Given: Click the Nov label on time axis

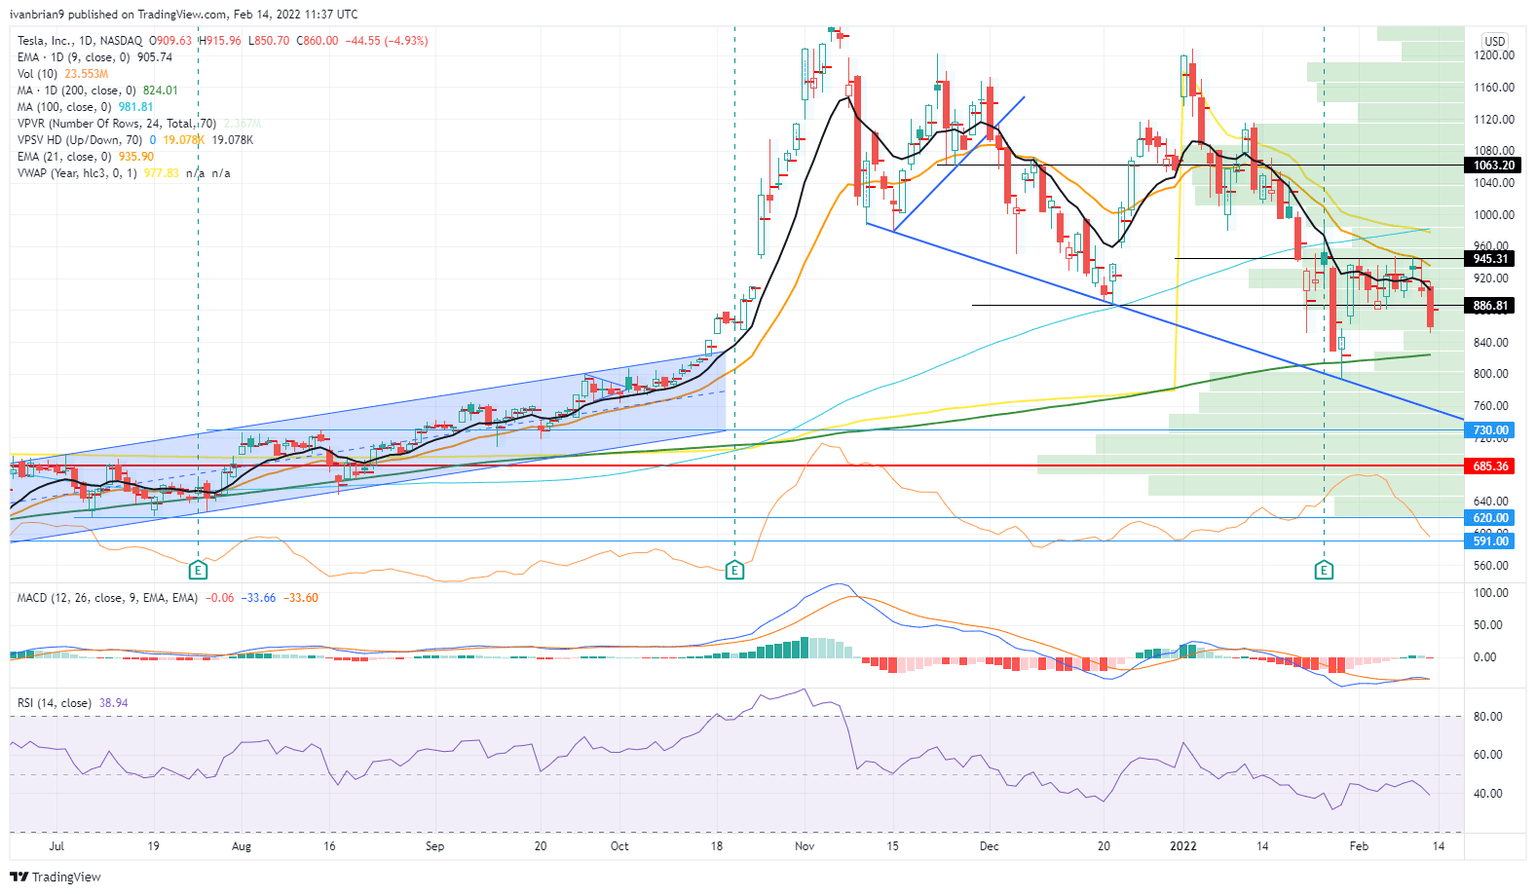Looking at the screenshot, I should coord(805,846).
